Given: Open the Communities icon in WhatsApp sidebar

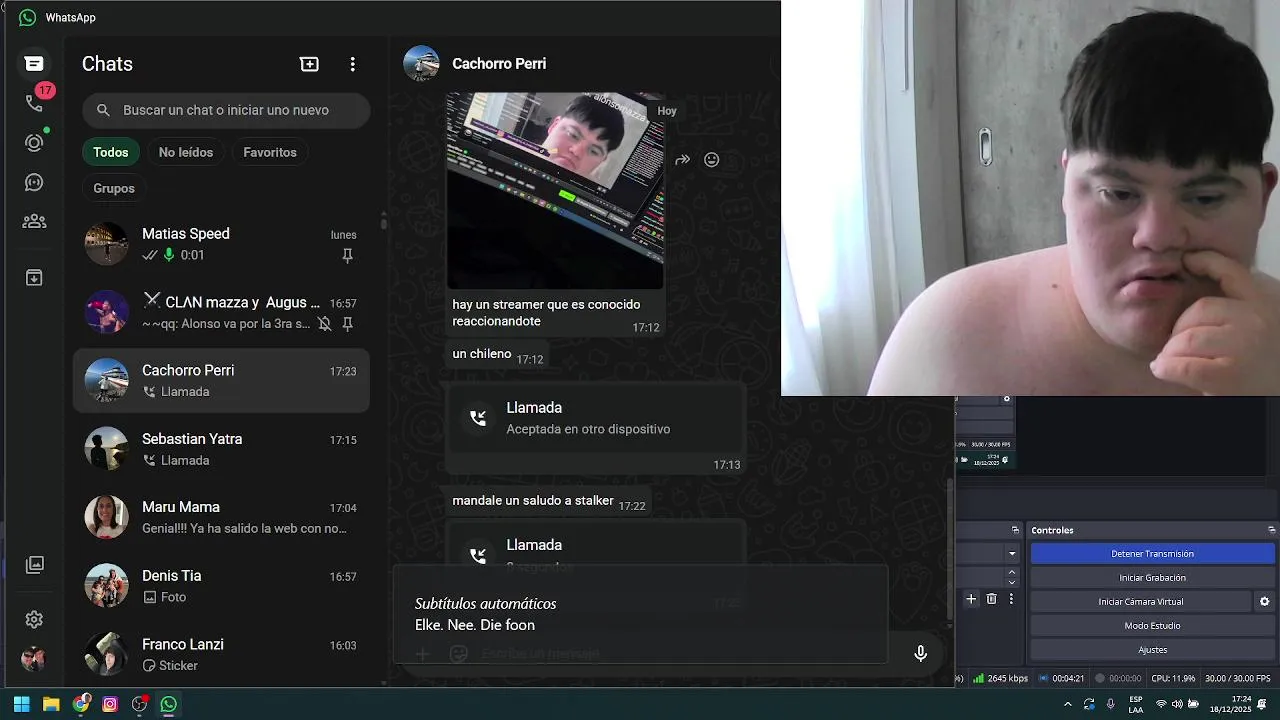Looking at the screenshot, I should pyautogui.click(x=34, y=222).
